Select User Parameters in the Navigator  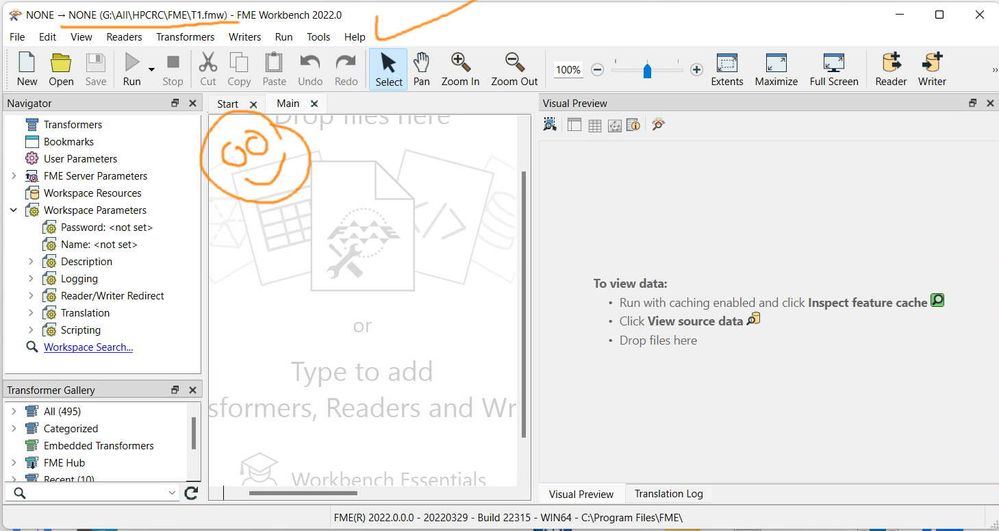coord(80,159)
